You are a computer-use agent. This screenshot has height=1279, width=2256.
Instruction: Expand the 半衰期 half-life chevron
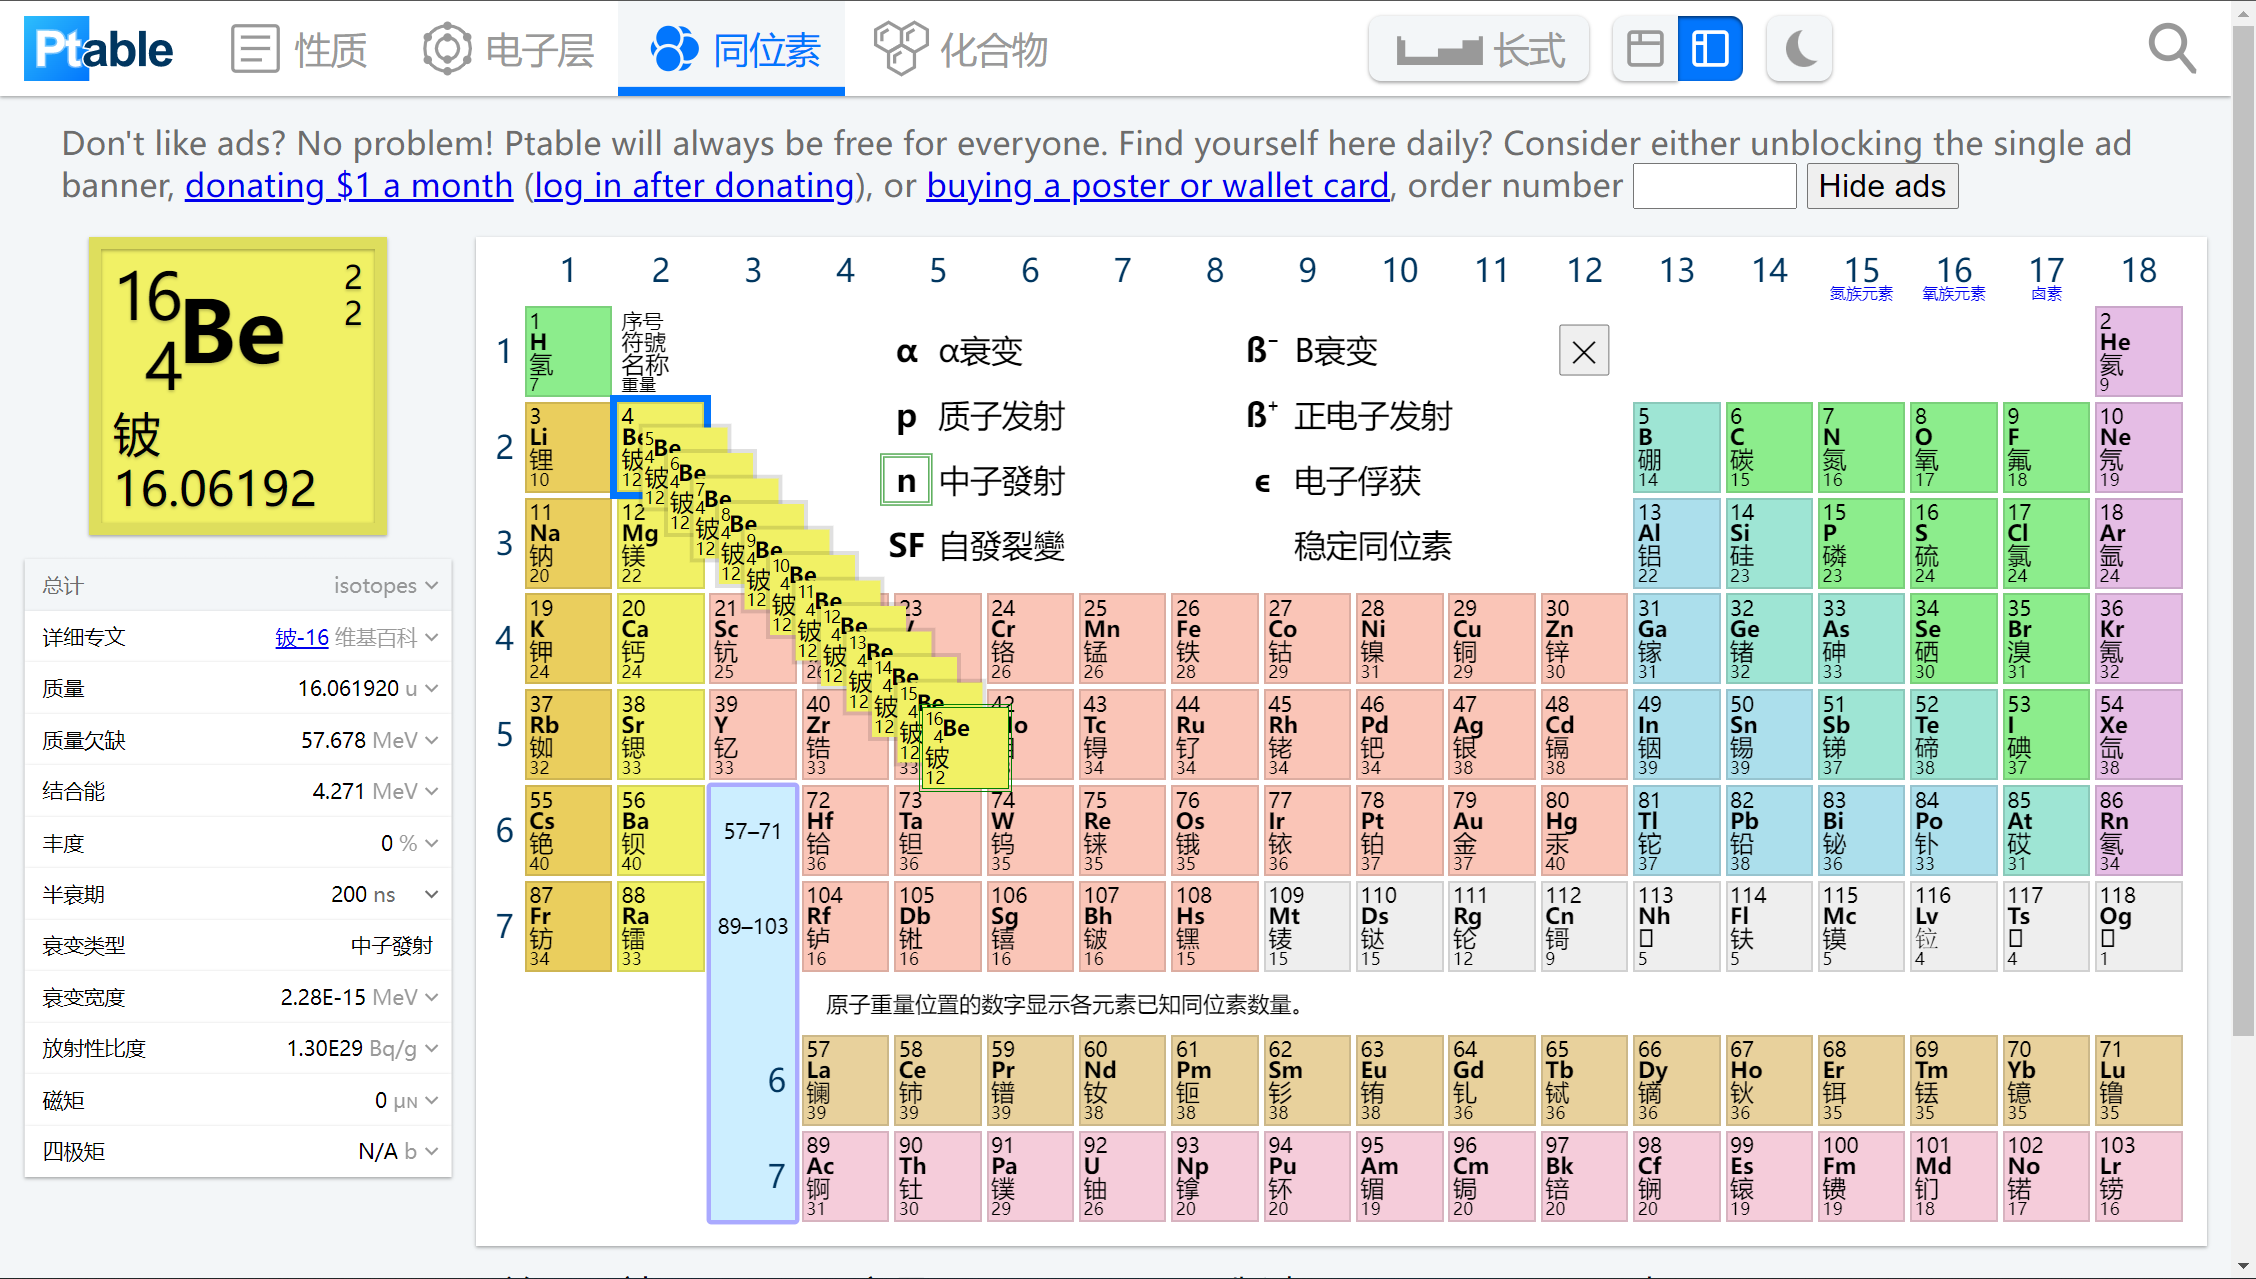(x=430, y=894)
